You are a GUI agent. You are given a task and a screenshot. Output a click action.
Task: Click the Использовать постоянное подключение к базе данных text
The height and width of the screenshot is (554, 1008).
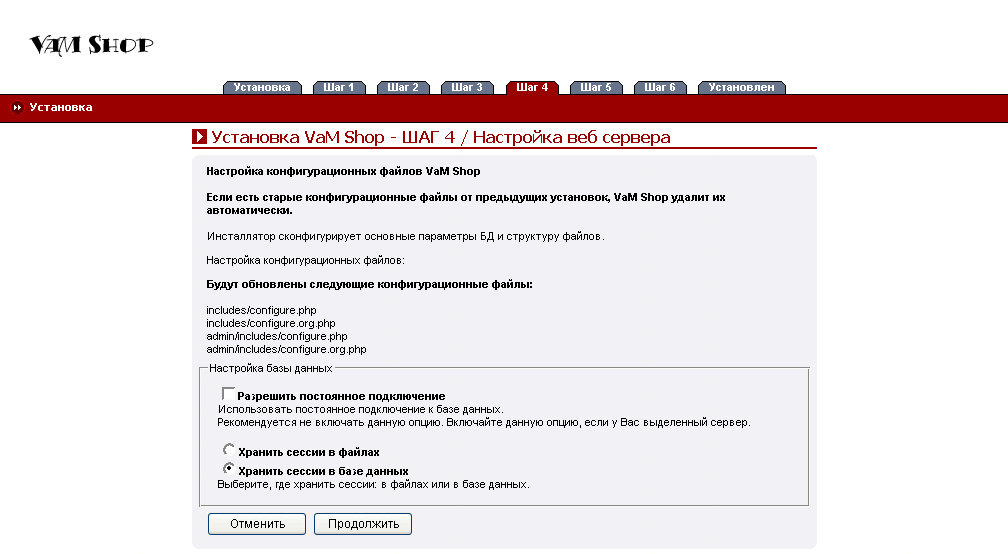tap(361, 409)
